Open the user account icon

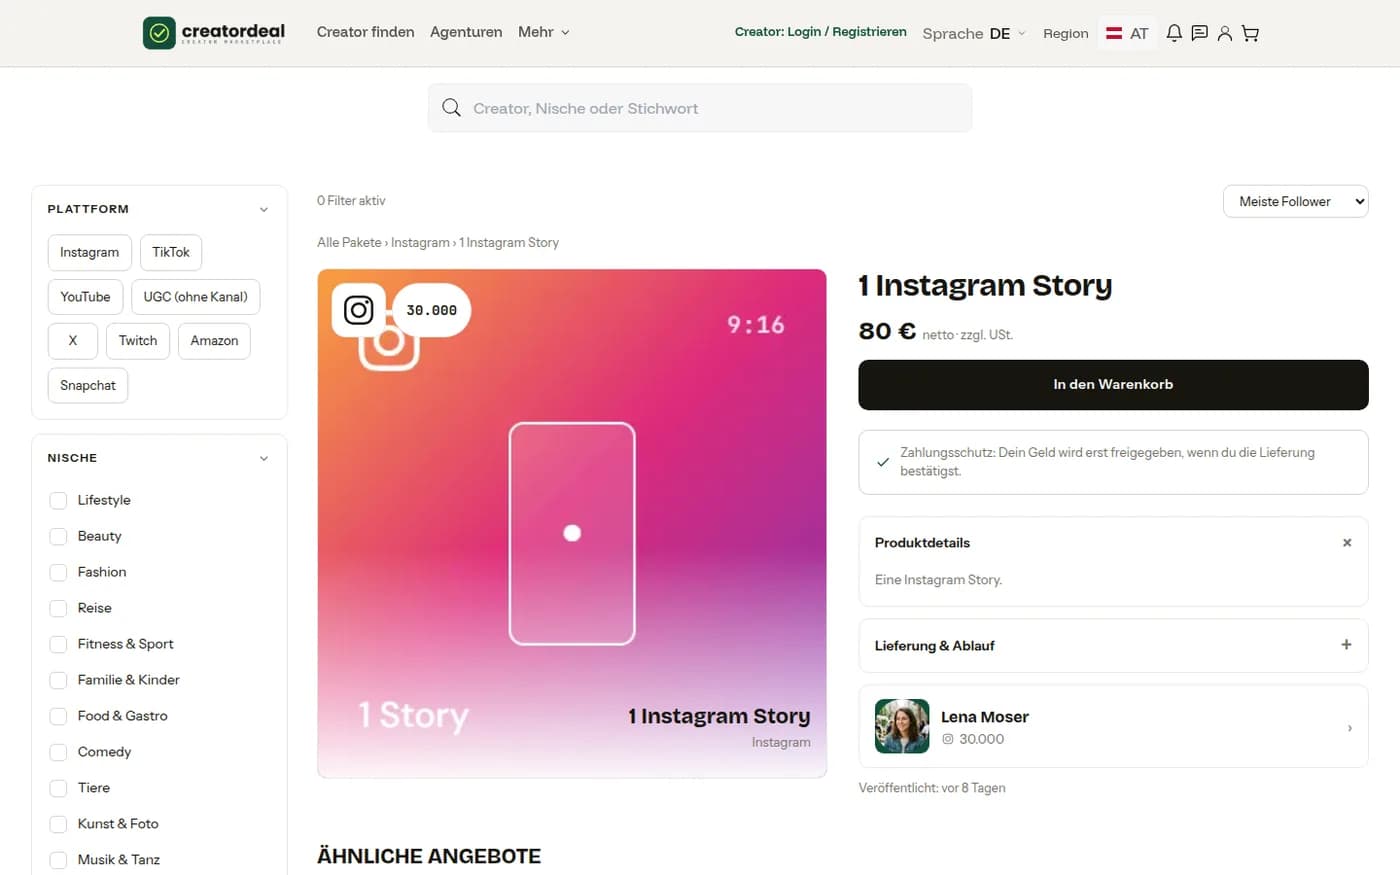1224,33
